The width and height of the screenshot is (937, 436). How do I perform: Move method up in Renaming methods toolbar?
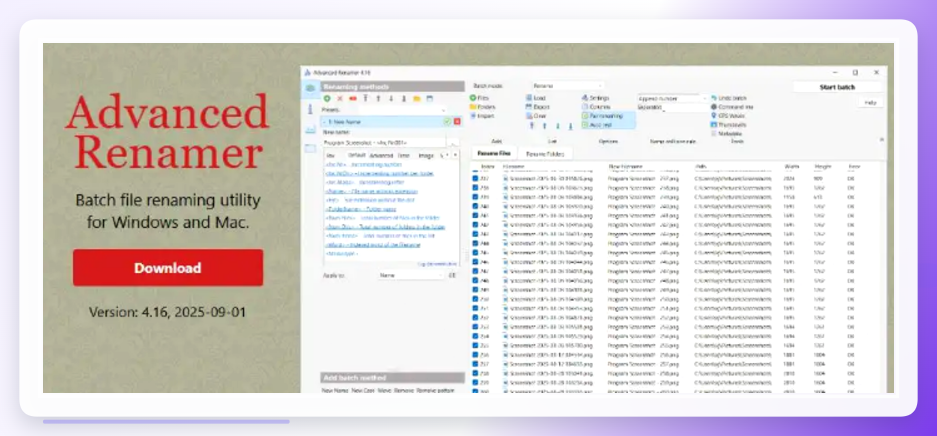click(378, 98)
